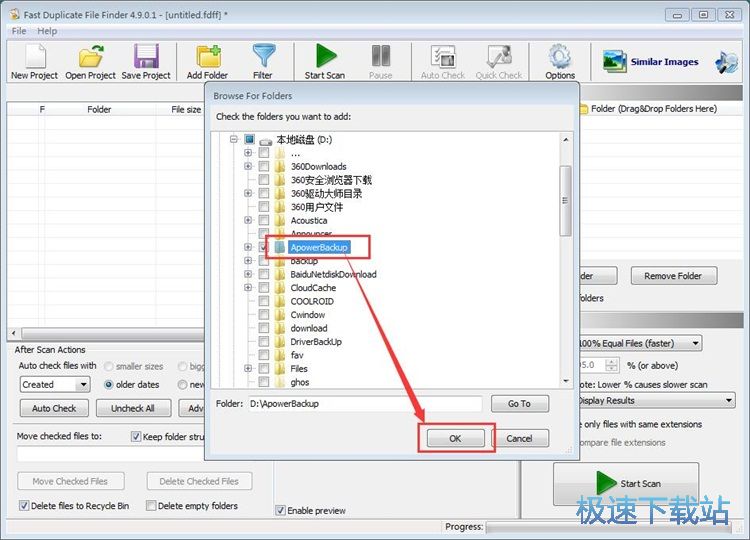Expand the Acoustica folder node
750x540 pixels.
[248, 220]
